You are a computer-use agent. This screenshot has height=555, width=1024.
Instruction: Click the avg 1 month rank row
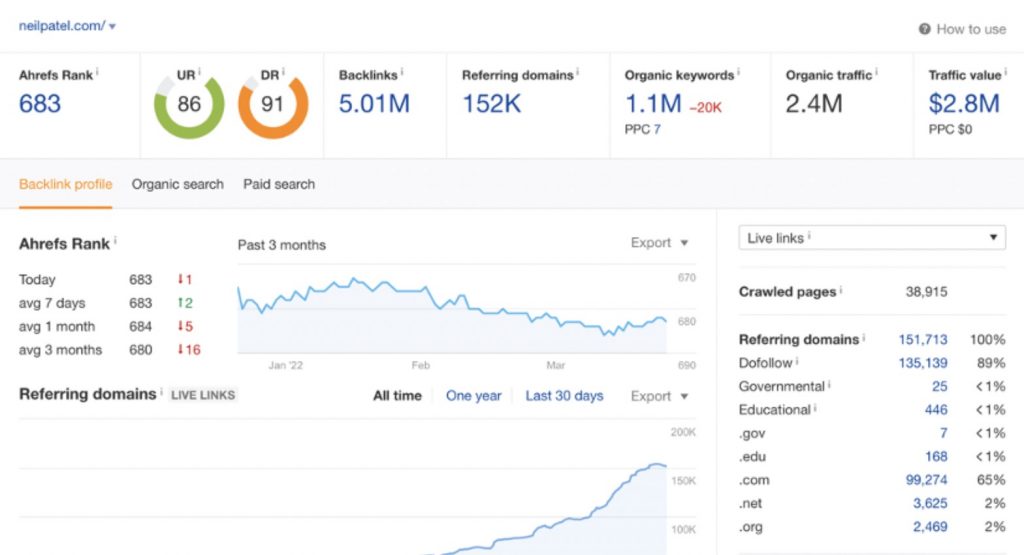click(106, 326)
